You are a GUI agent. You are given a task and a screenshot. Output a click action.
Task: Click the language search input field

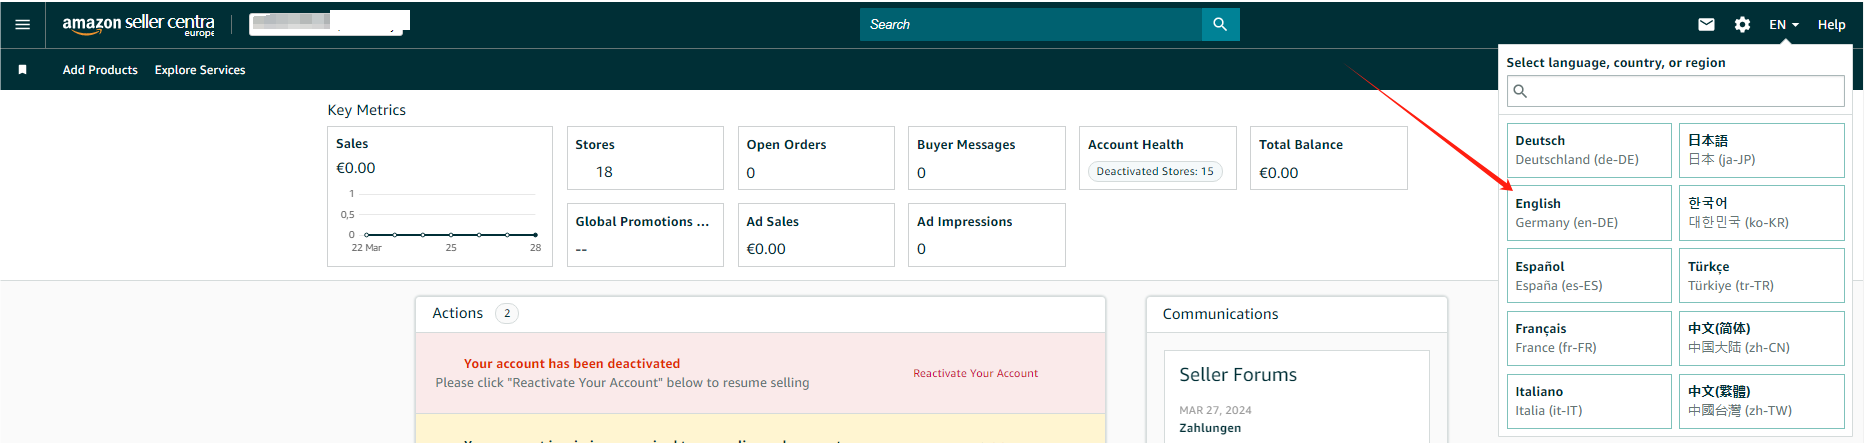click(1675, 91)
